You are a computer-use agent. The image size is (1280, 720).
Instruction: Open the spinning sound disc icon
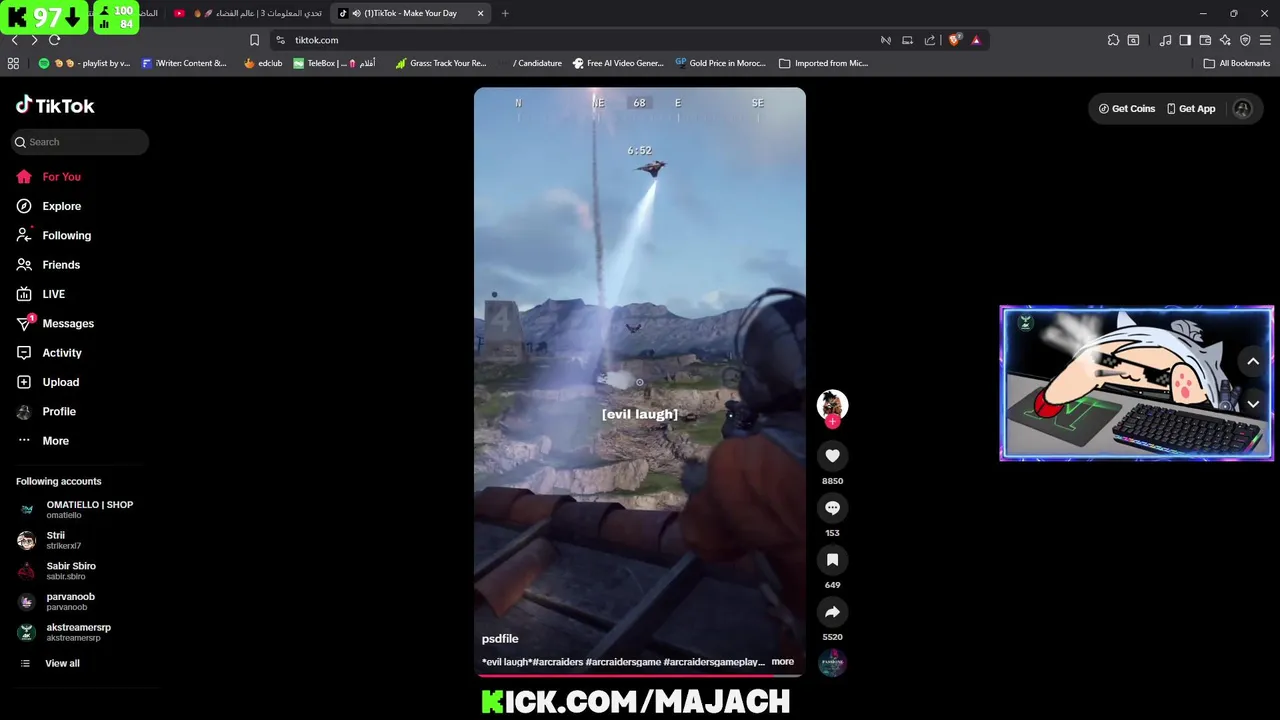tap(832, 662)
